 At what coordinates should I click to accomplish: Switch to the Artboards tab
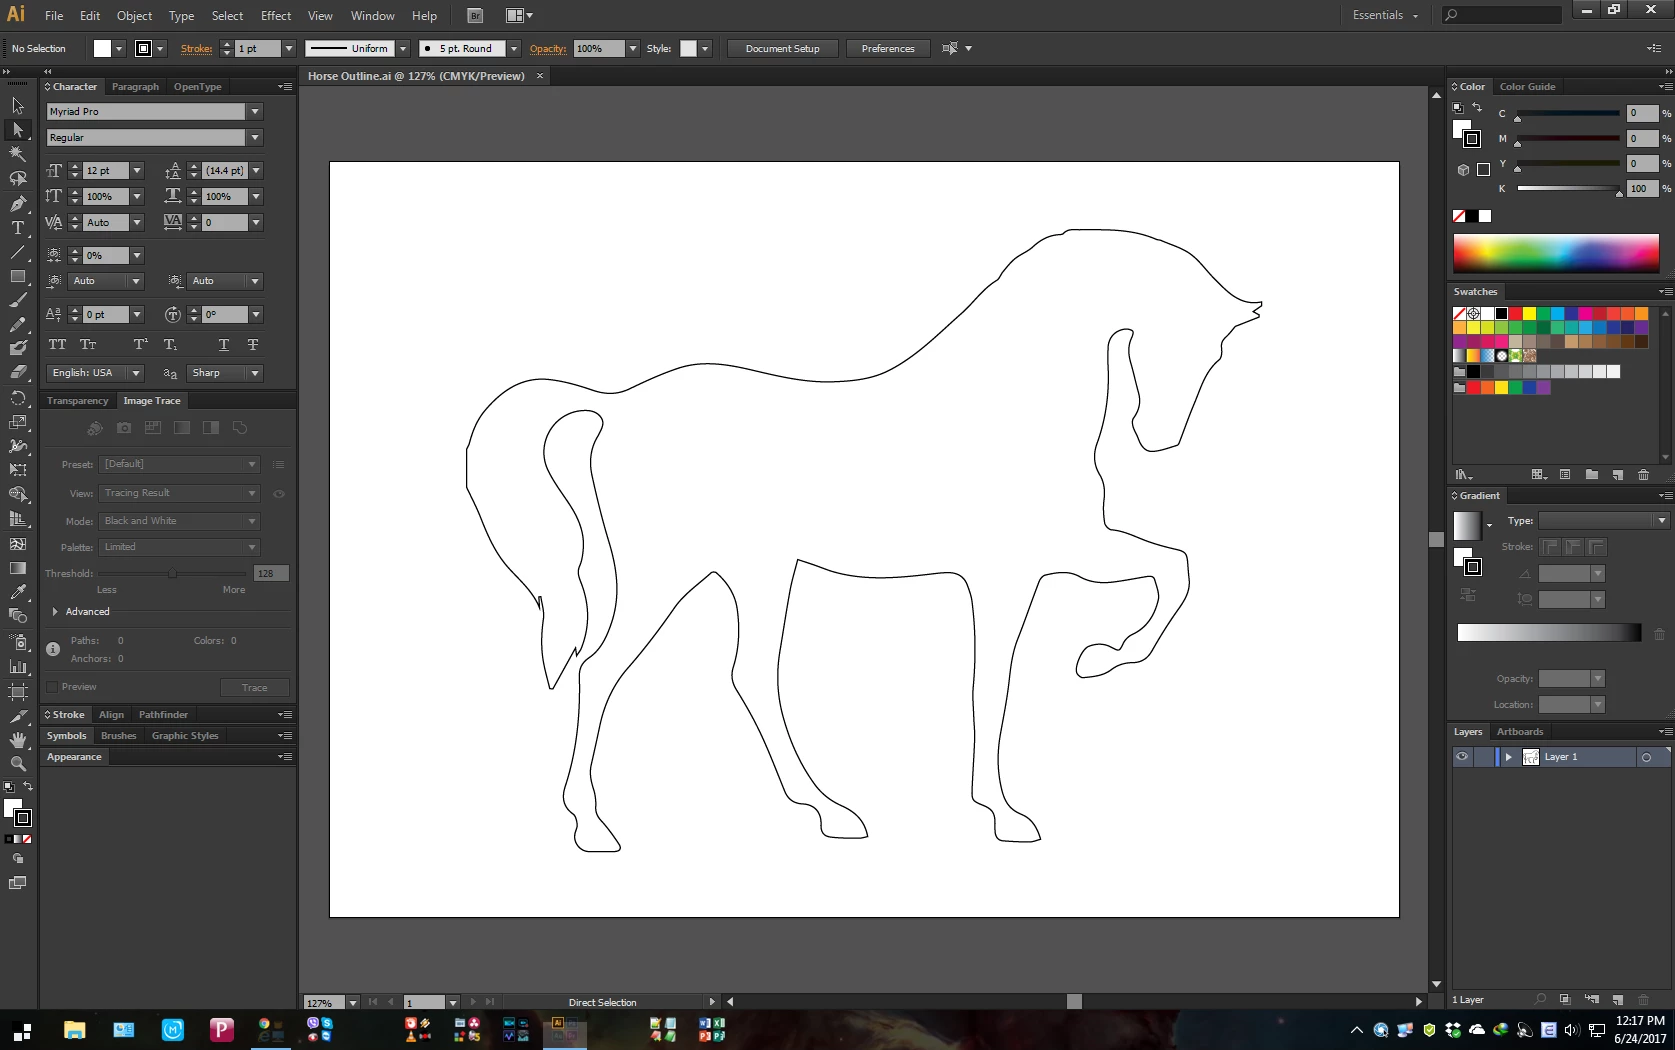pyautogui.click(x=1520, y=732)
